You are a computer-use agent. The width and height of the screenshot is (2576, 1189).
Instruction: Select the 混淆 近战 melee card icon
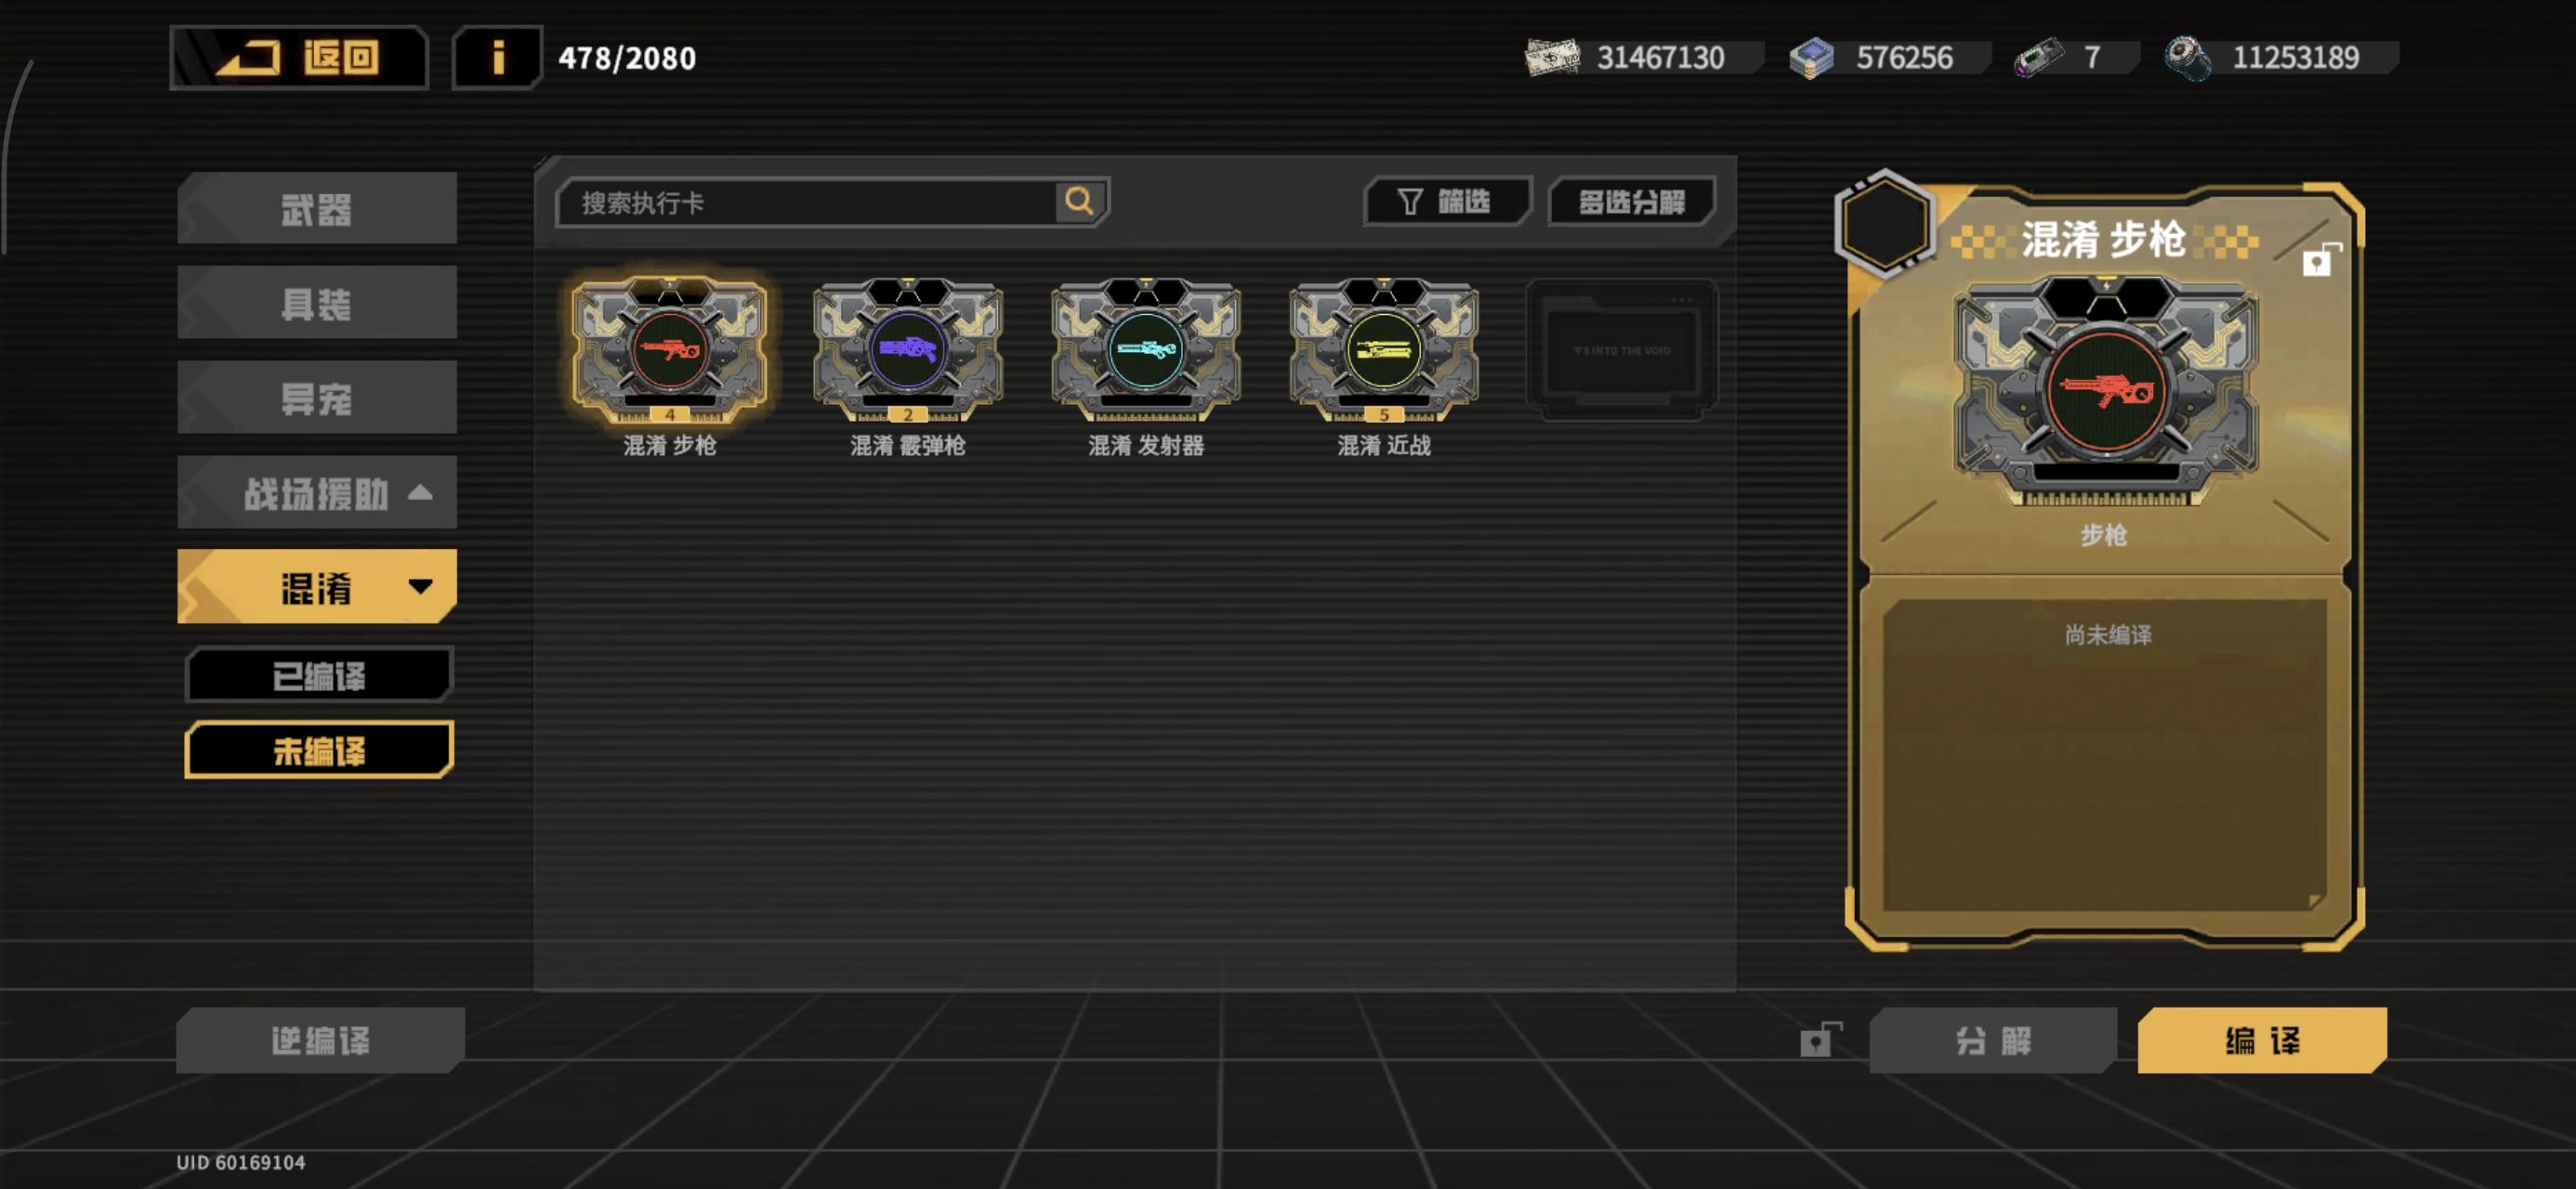click(1384, 351)
